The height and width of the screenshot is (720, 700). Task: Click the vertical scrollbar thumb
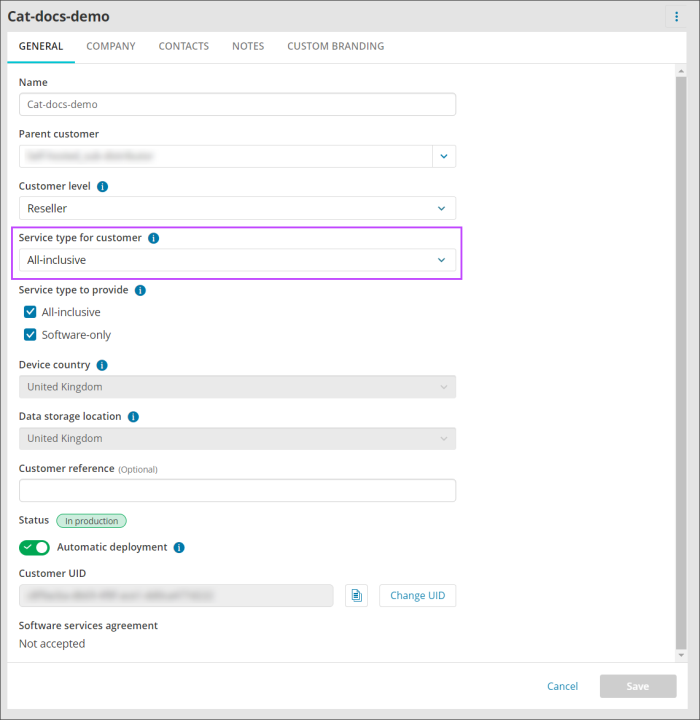(681, 363)
